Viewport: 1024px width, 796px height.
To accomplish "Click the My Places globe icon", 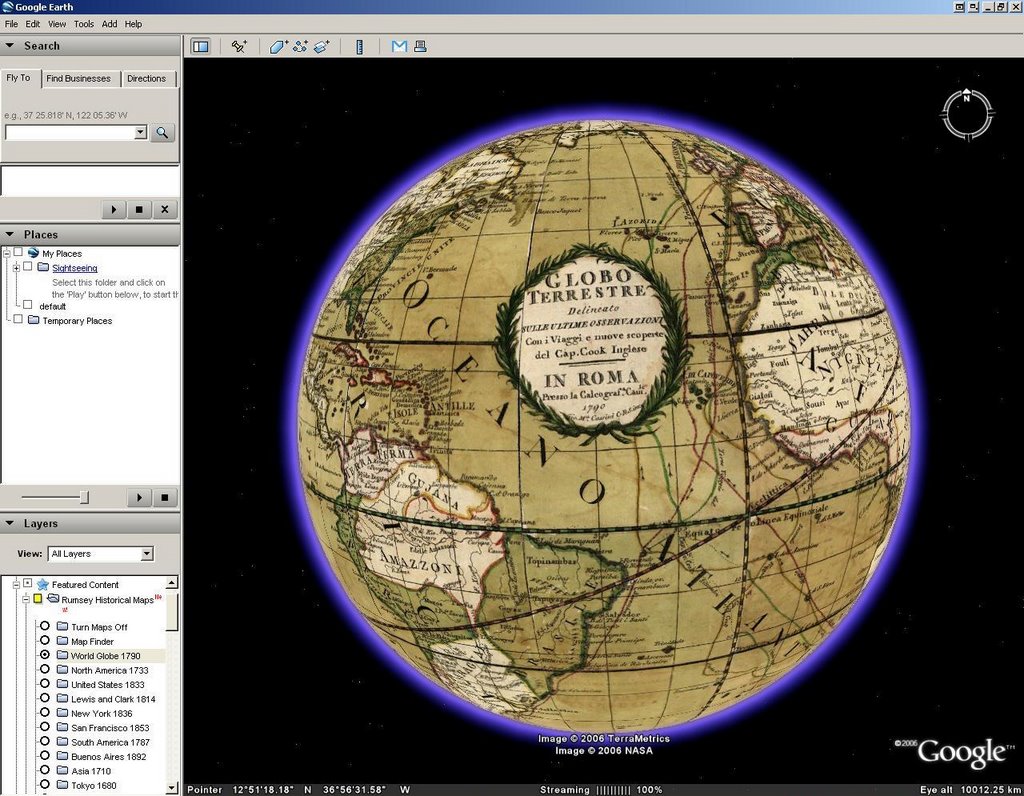I will 33,253.
